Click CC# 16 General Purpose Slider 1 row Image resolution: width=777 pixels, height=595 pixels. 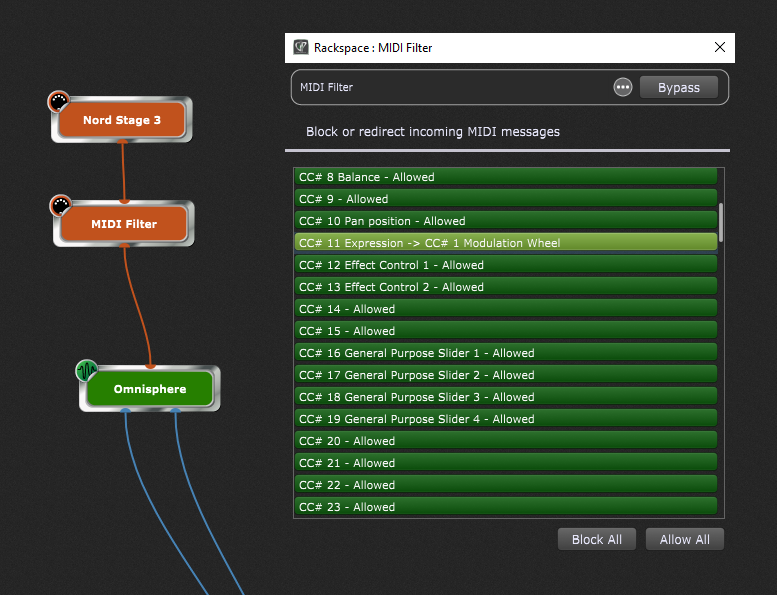tap(506, 353)
